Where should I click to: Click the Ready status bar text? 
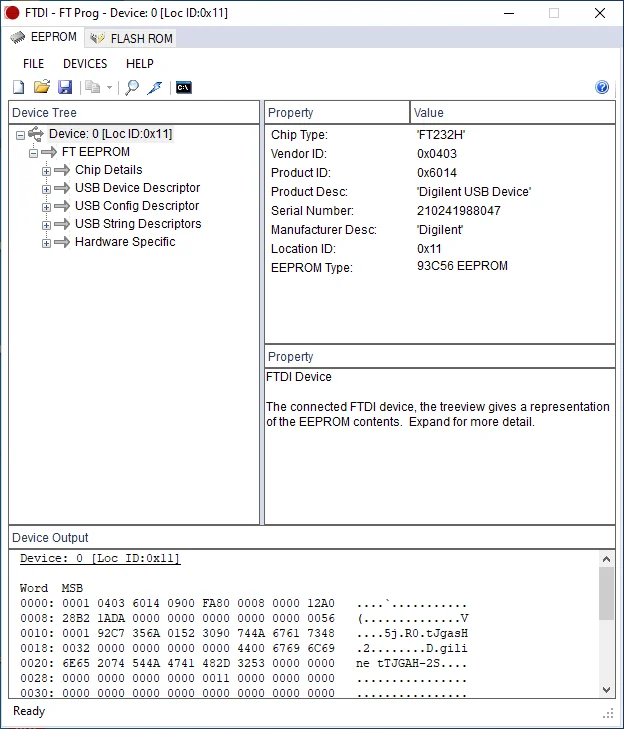click(x=29, y=711)
